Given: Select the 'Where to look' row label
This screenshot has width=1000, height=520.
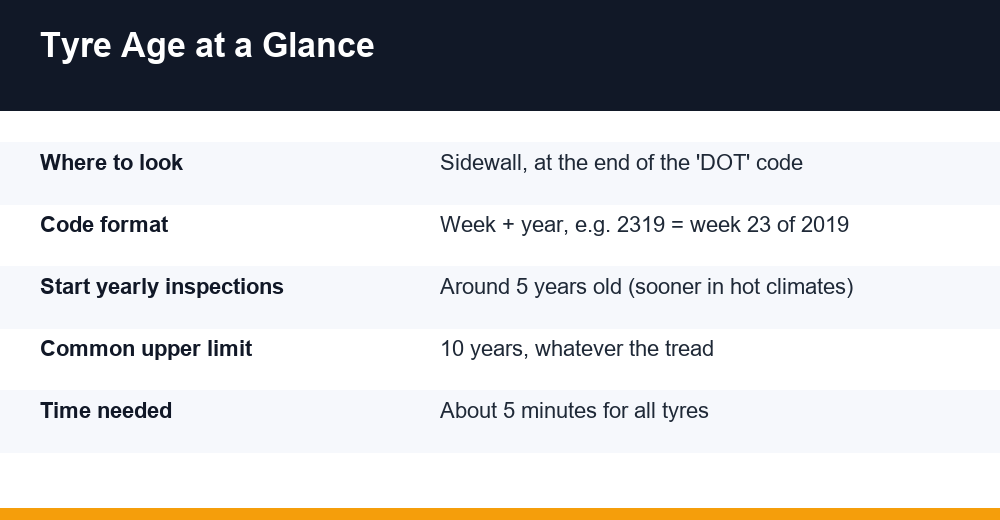Looking at the screenshot, I should pyautogui.click(x=112, y=163).
